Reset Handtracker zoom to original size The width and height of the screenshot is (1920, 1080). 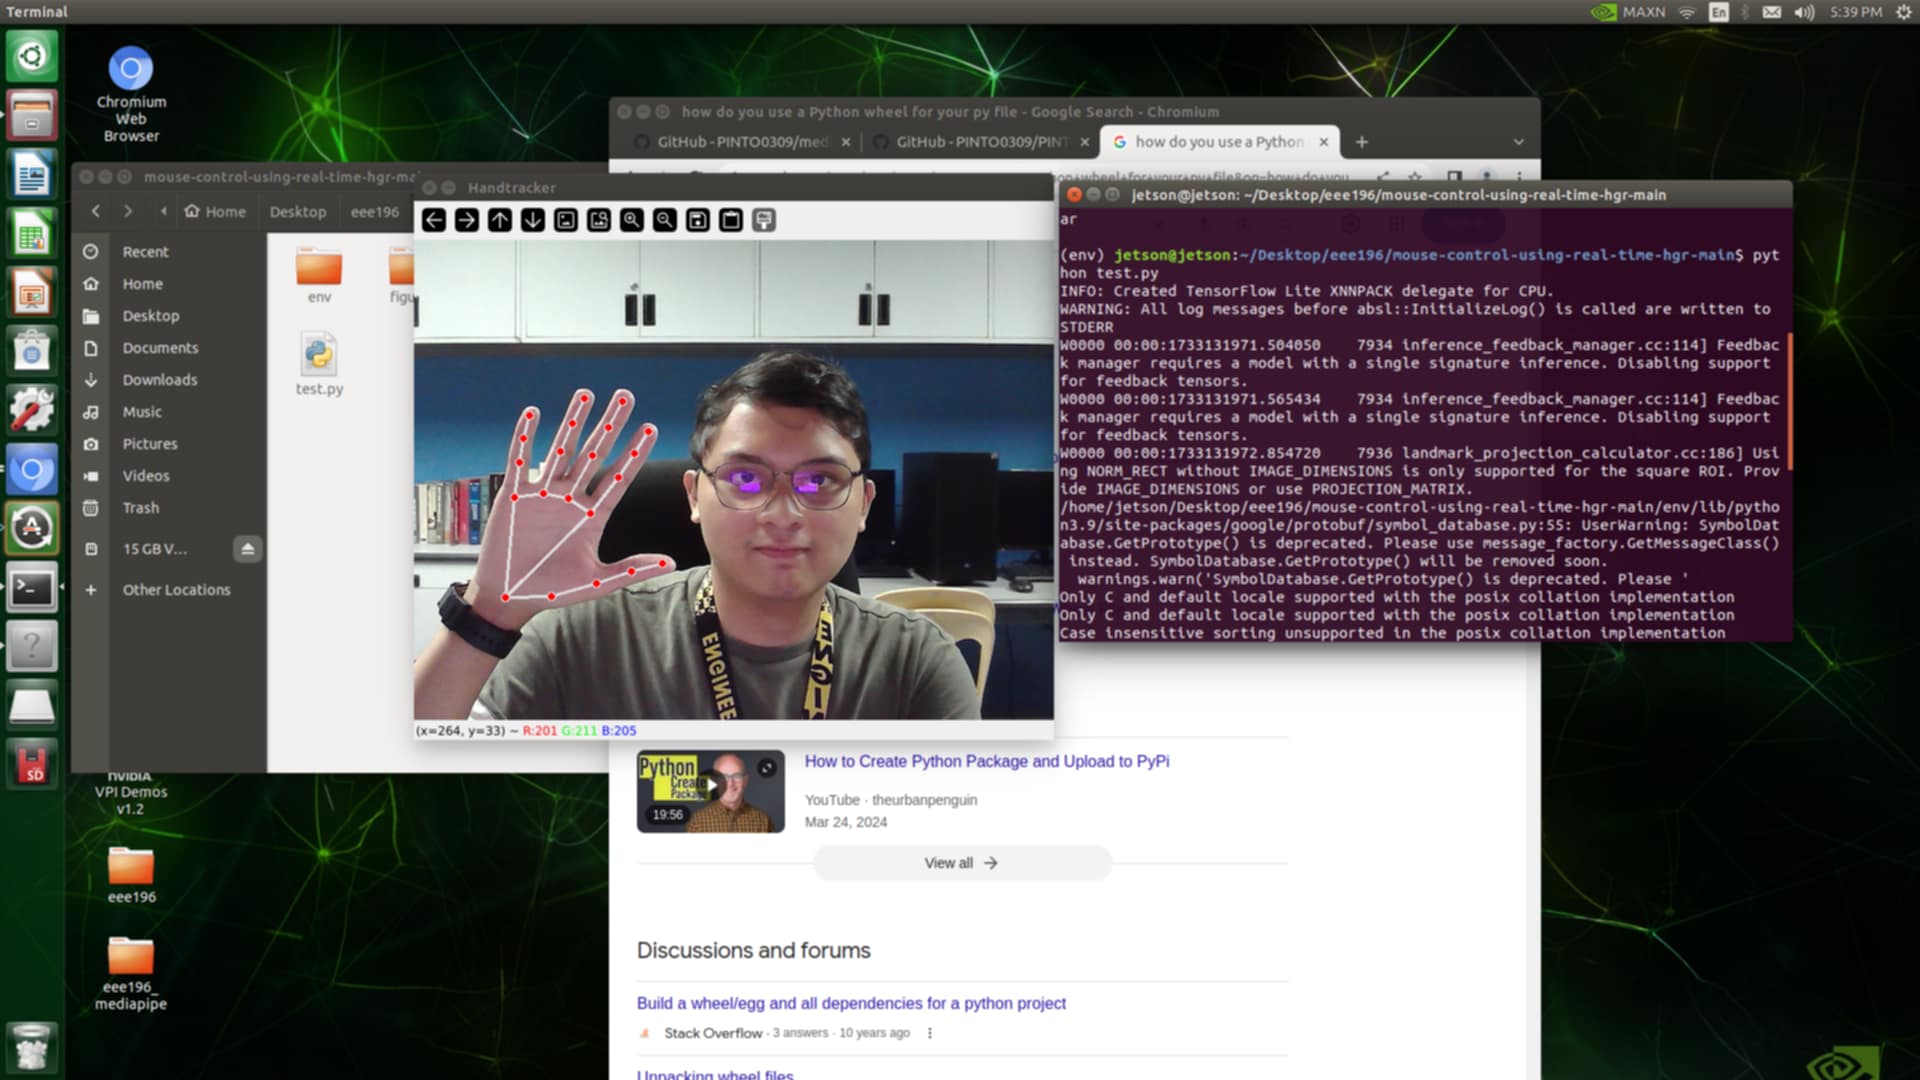[566, 220]
